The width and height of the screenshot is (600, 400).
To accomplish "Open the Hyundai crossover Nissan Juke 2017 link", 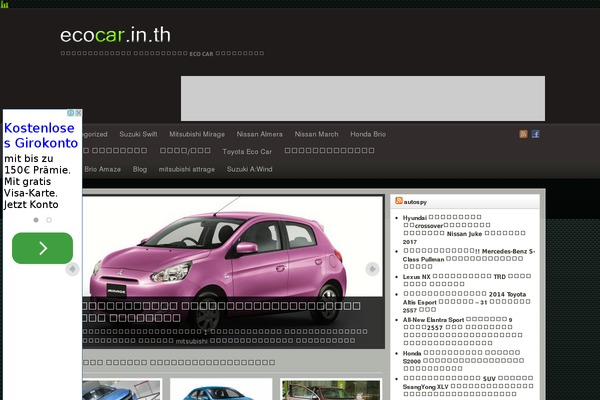I will tap(464, 229).
